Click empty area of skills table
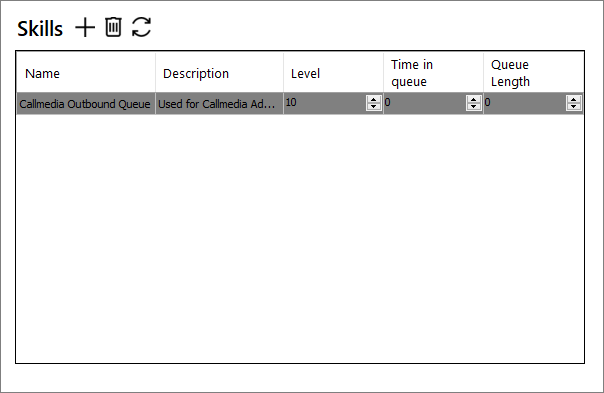The height and width of the screenshot is (393, 604). pyautogui.click(x=300, y=238)
